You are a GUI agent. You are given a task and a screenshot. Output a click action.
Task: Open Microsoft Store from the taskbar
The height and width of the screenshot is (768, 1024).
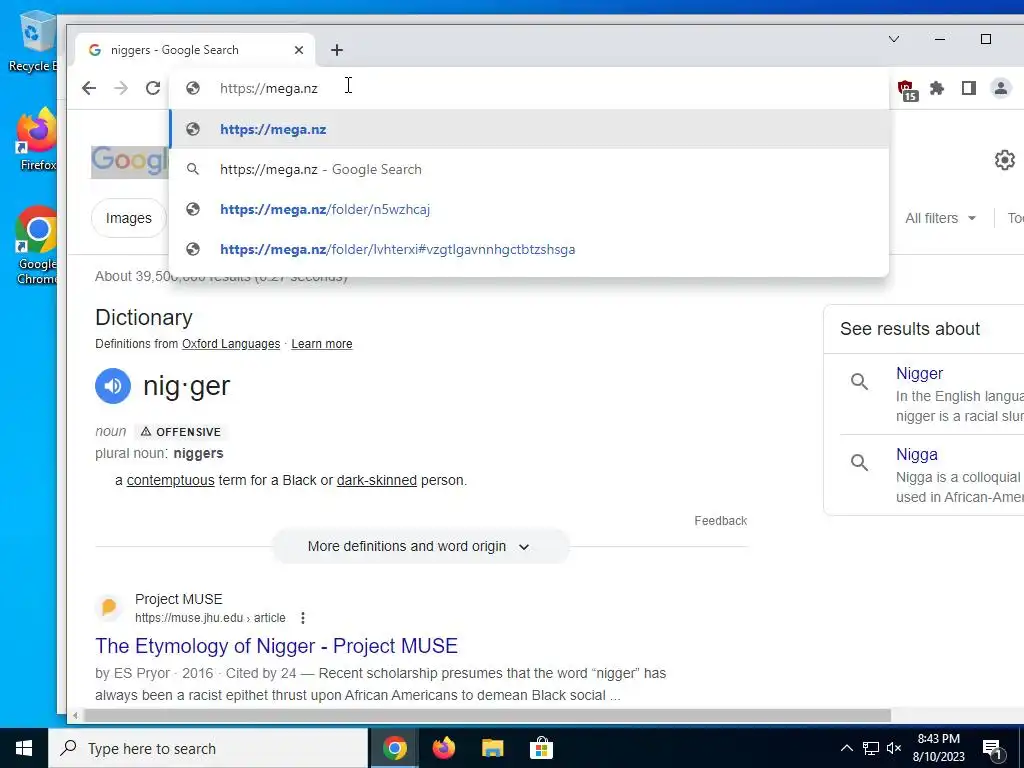click(x=541, y=748)
